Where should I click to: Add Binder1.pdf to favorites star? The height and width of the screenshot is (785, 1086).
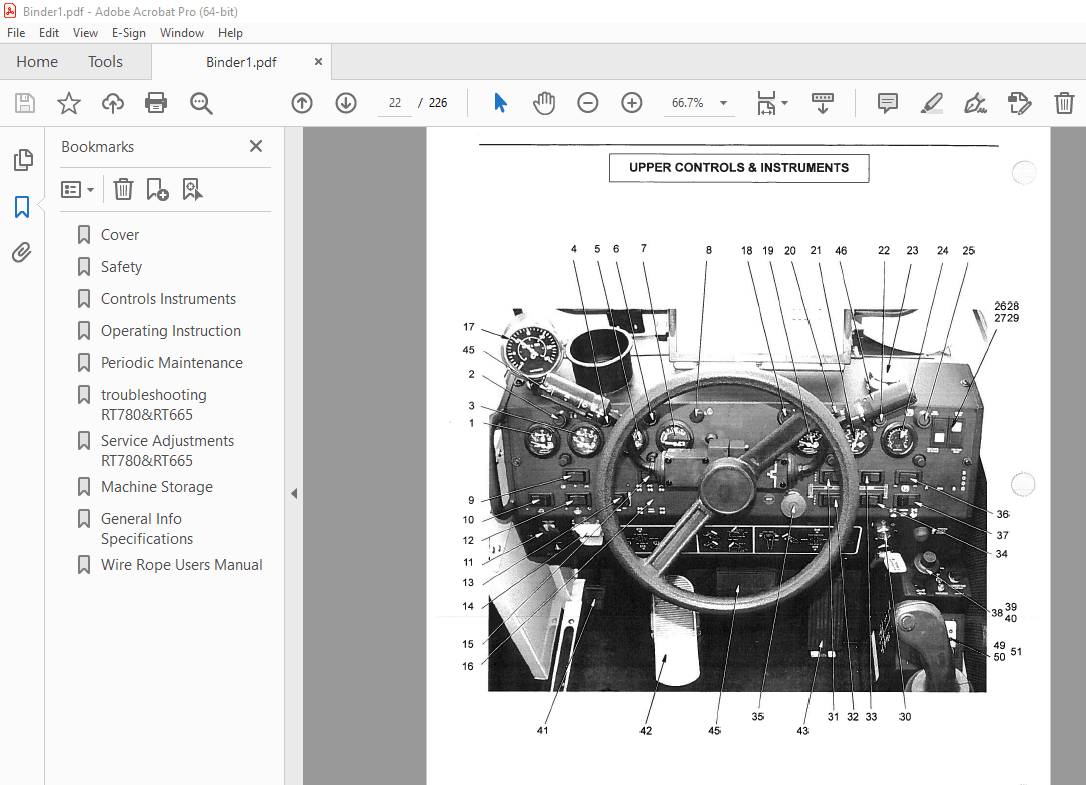pyautogui.click(x=68, y=102)
